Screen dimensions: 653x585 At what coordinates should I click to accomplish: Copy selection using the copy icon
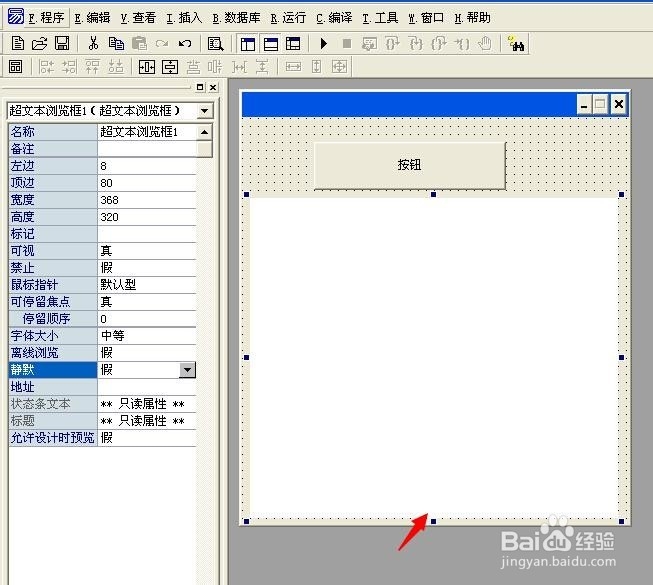(x=116, y=43)
